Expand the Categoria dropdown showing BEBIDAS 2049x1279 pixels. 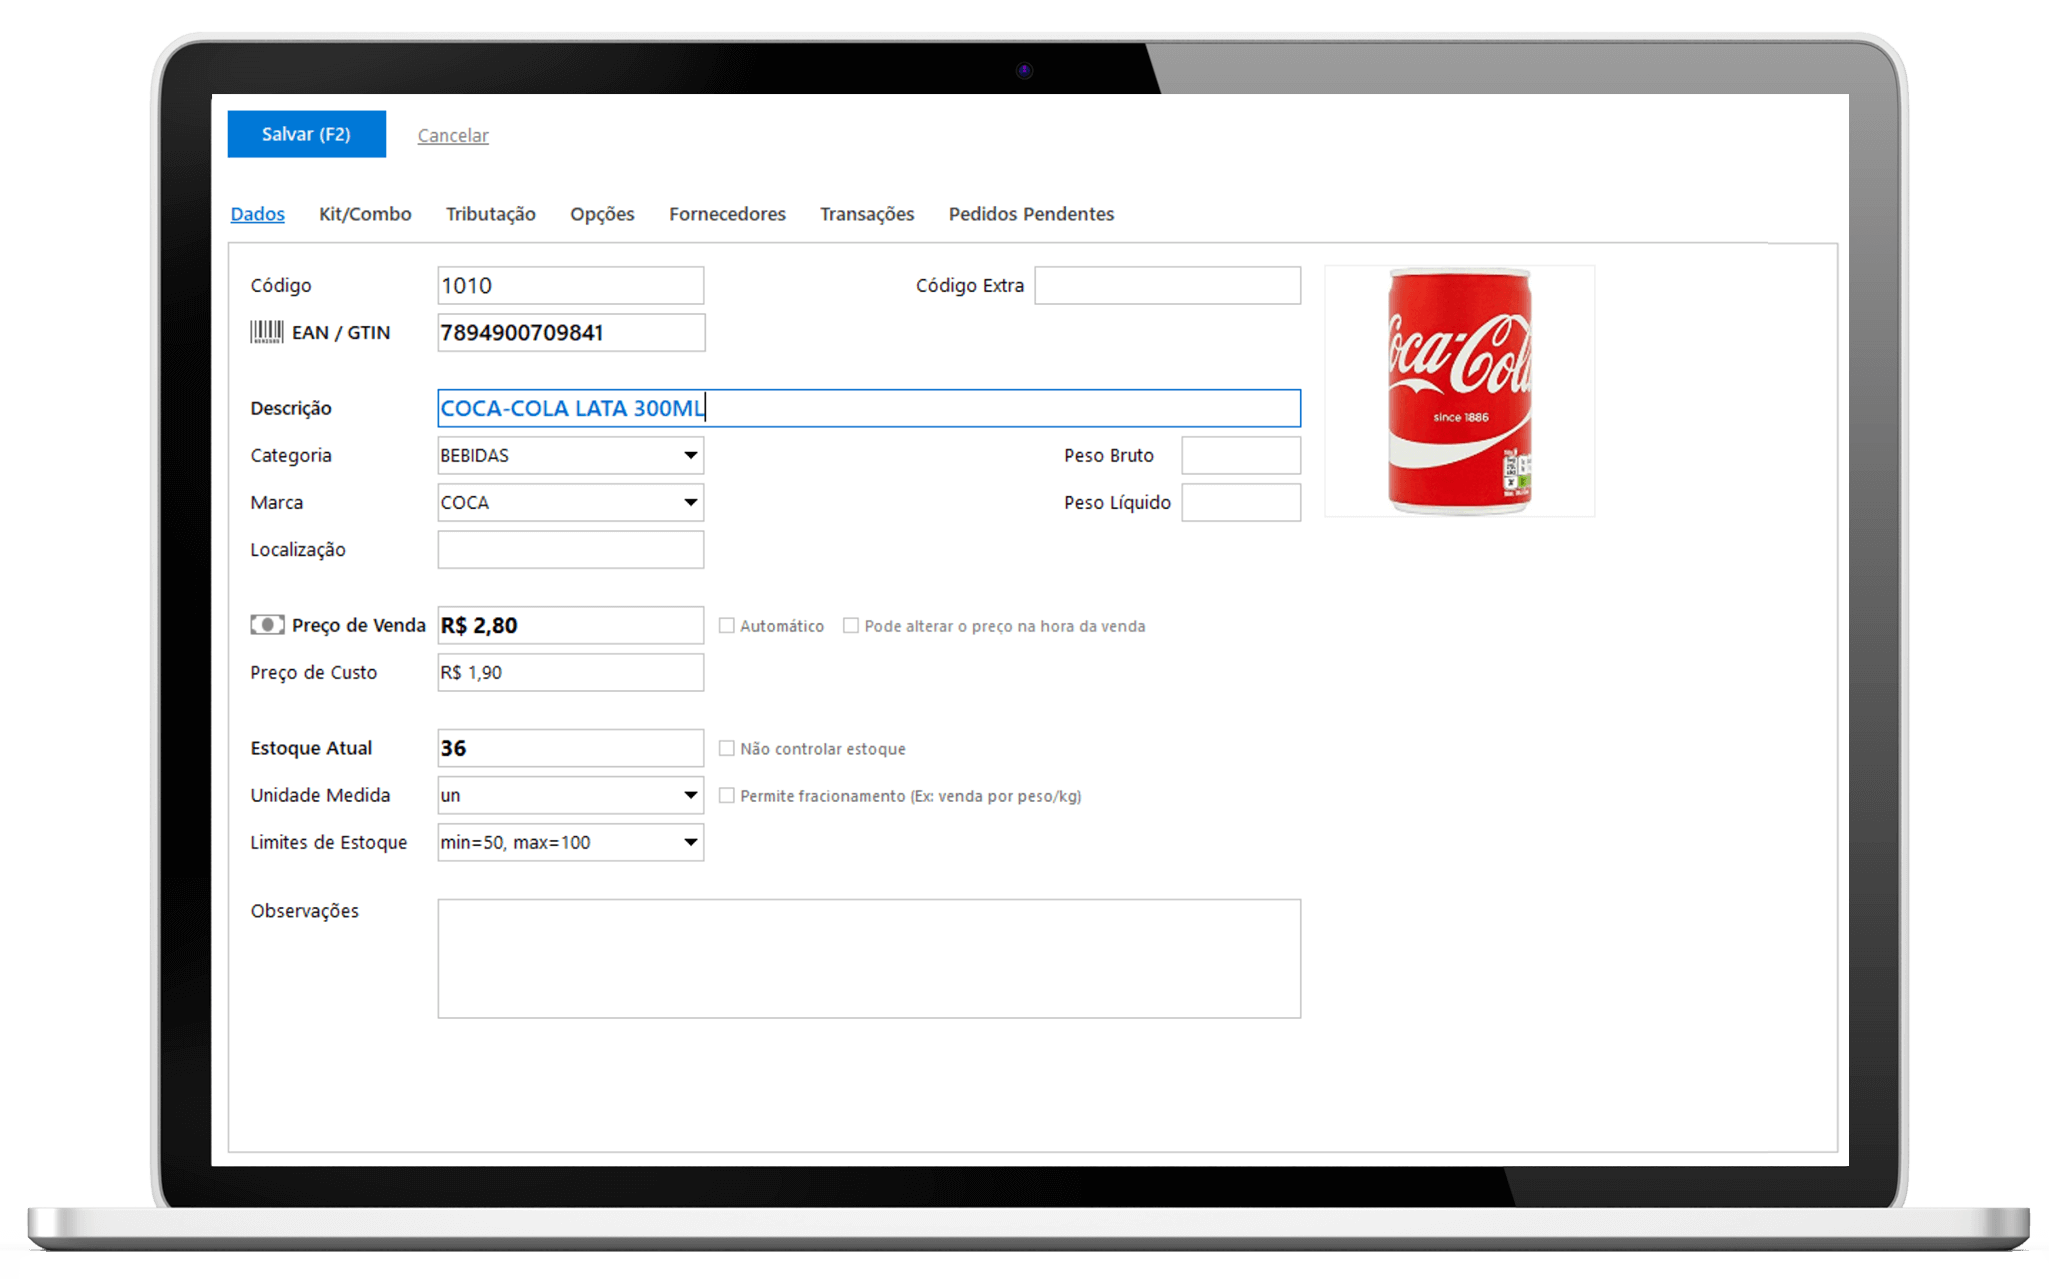click(x=690, y=456)
